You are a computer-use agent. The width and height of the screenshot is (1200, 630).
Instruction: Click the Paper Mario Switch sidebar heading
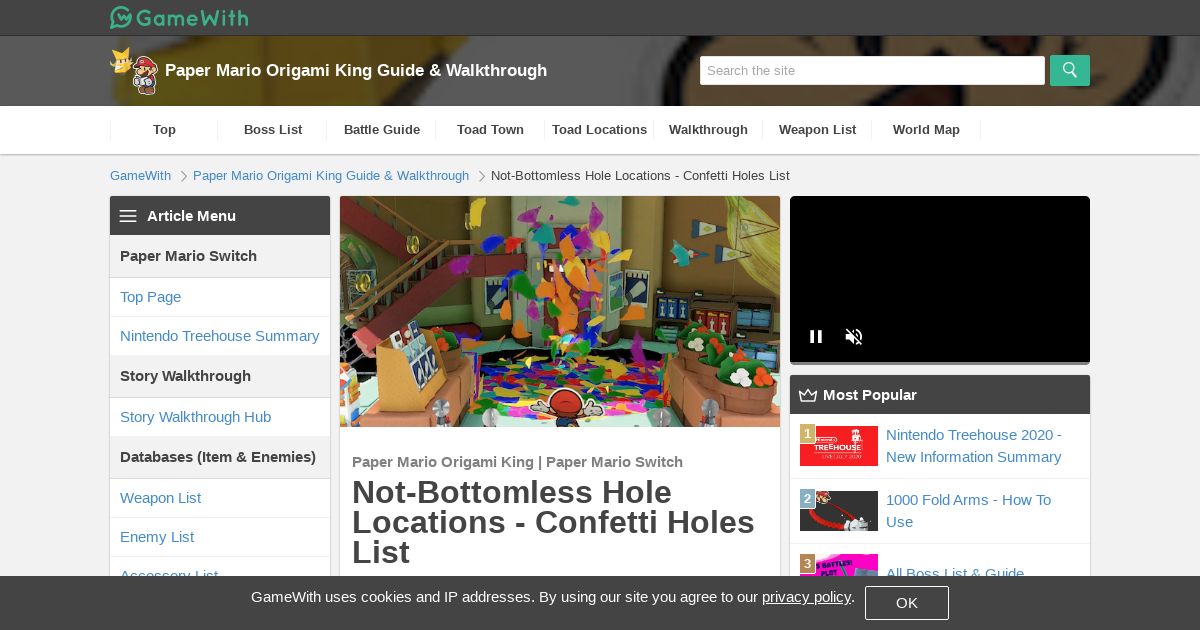220,256
